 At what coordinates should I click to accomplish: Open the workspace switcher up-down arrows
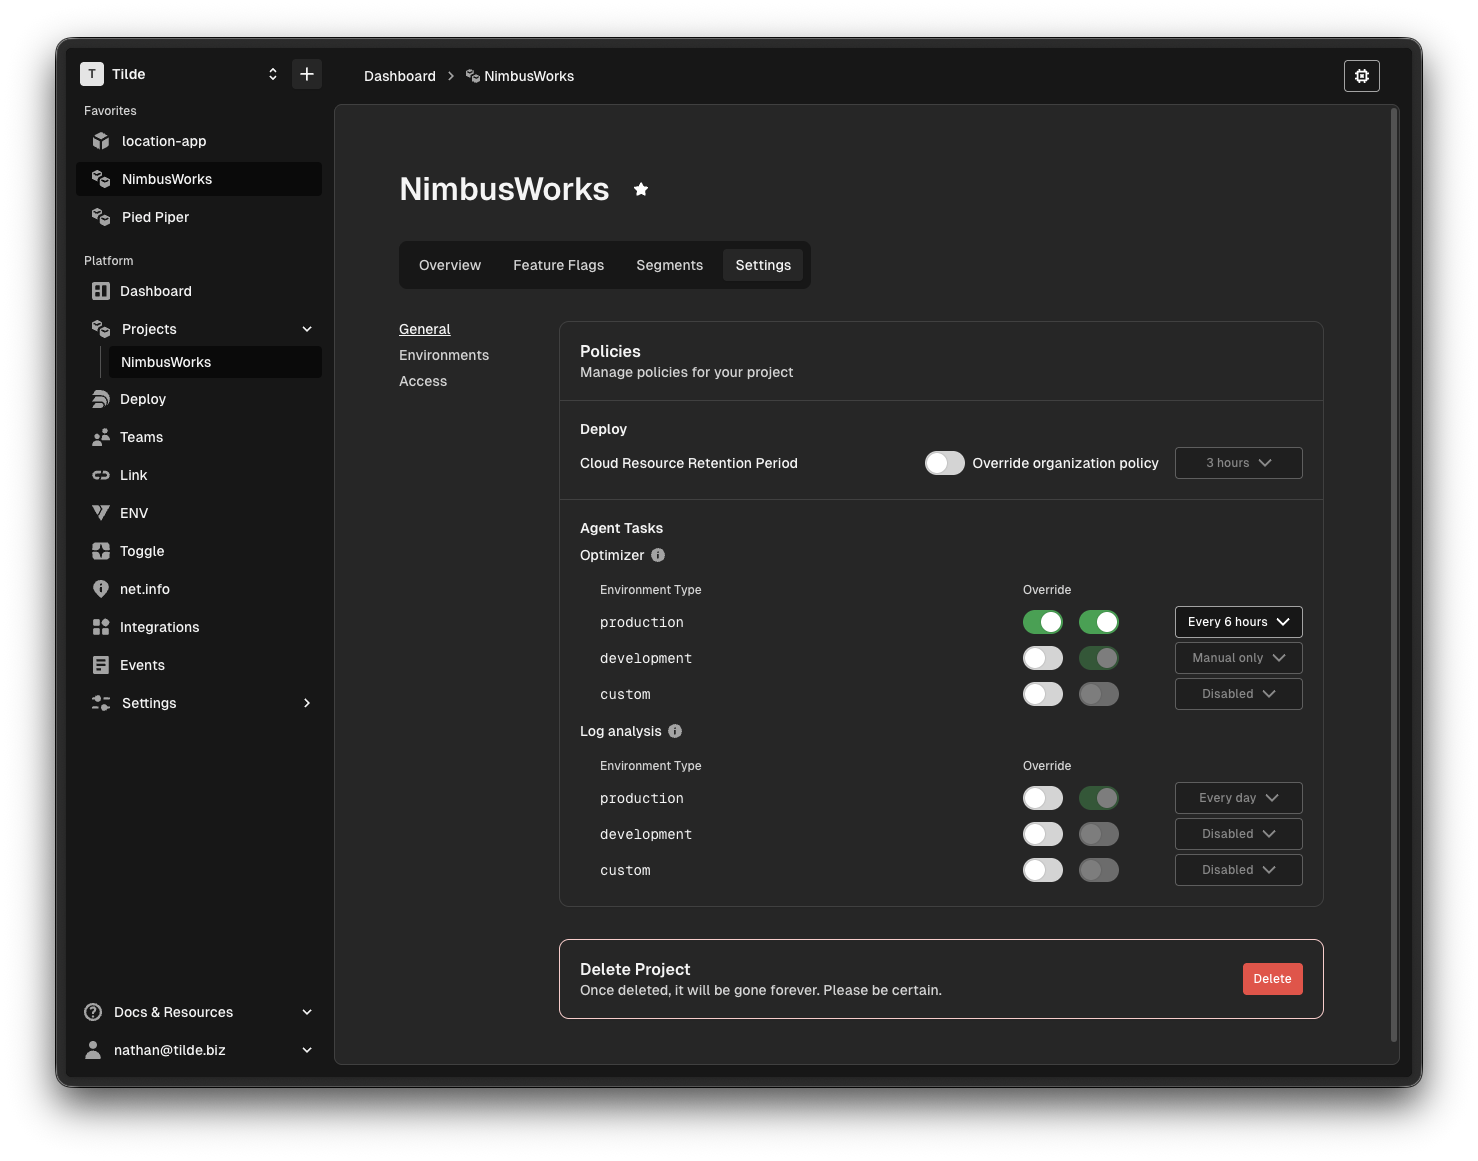273,74
